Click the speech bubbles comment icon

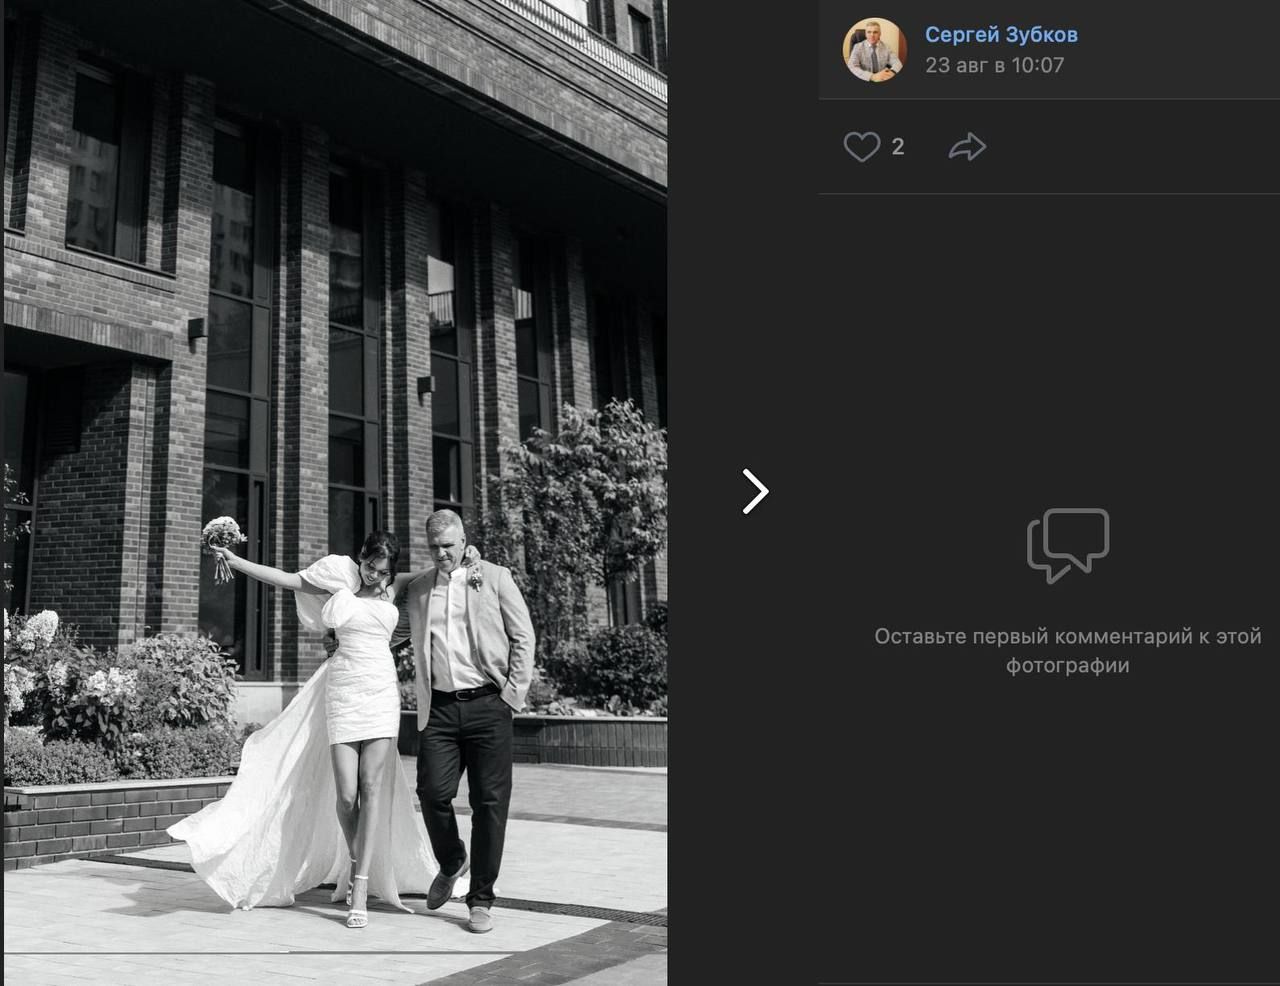pyautogui.click(x=1068, y=545)
